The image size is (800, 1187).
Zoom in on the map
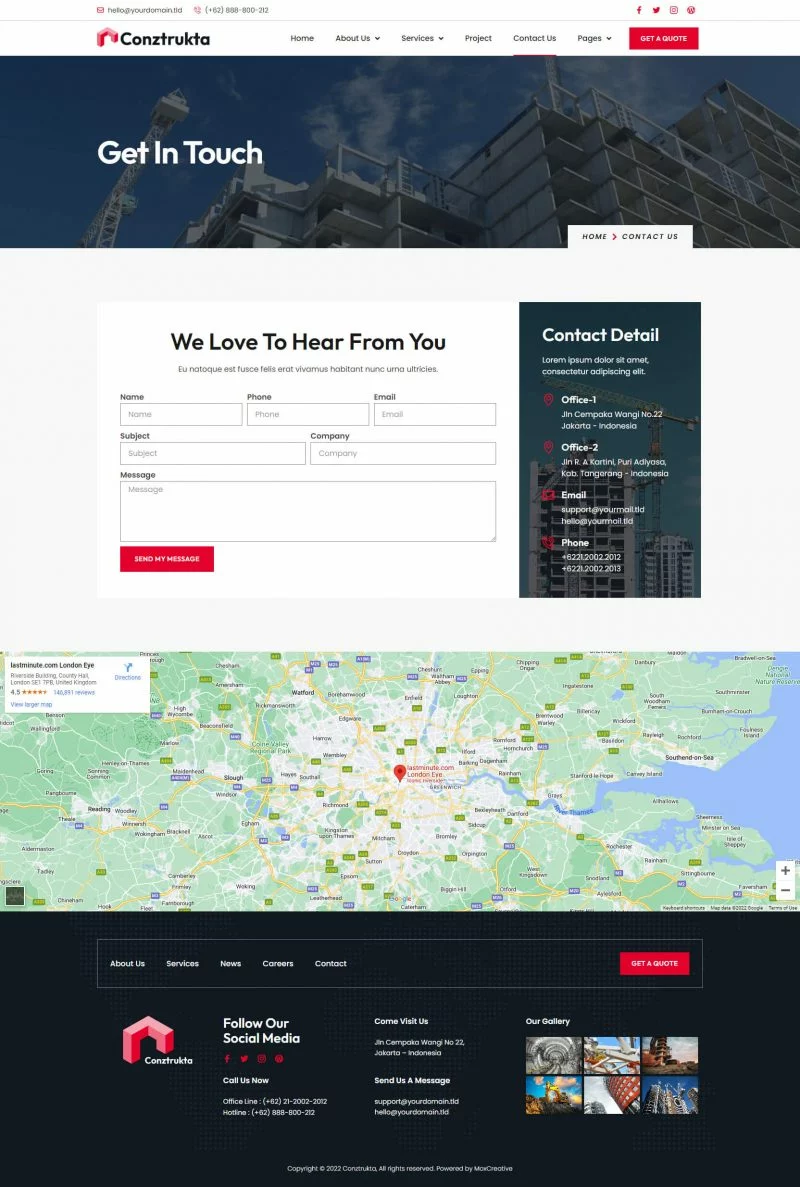click(x=785, y=871)
